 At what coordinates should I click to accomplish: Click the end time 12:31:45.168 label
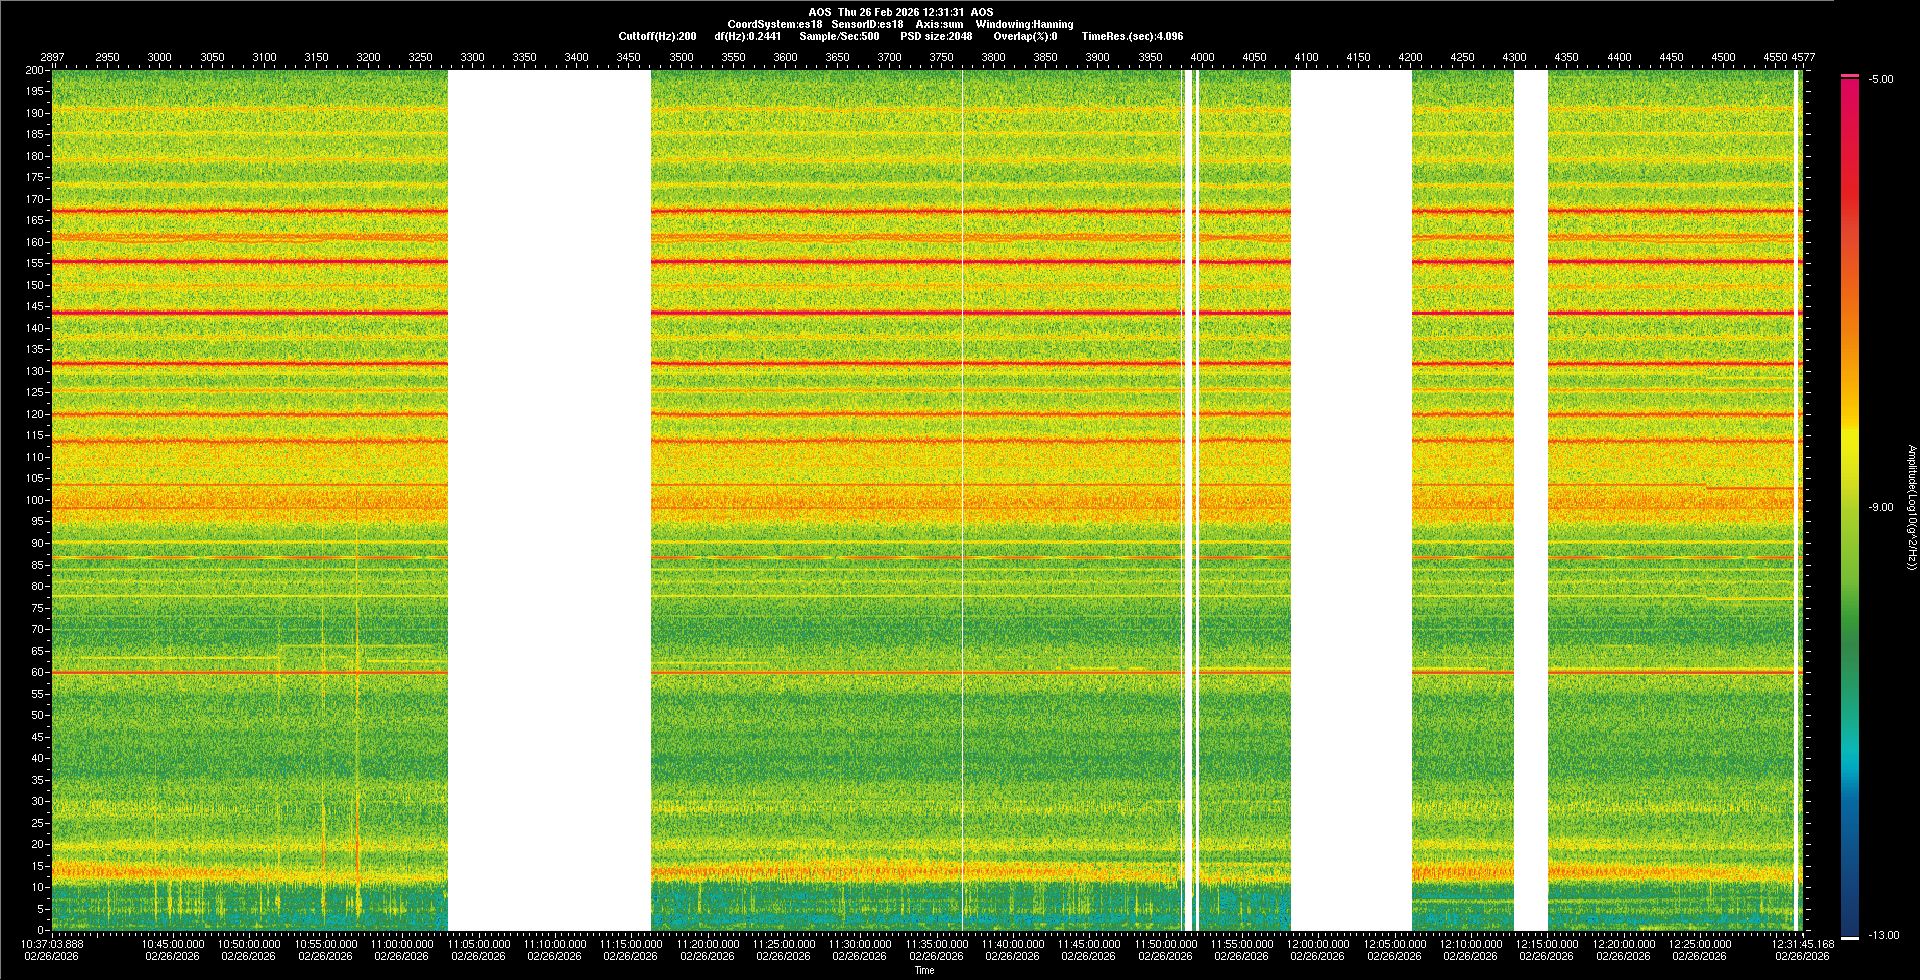click(1803, 944)
